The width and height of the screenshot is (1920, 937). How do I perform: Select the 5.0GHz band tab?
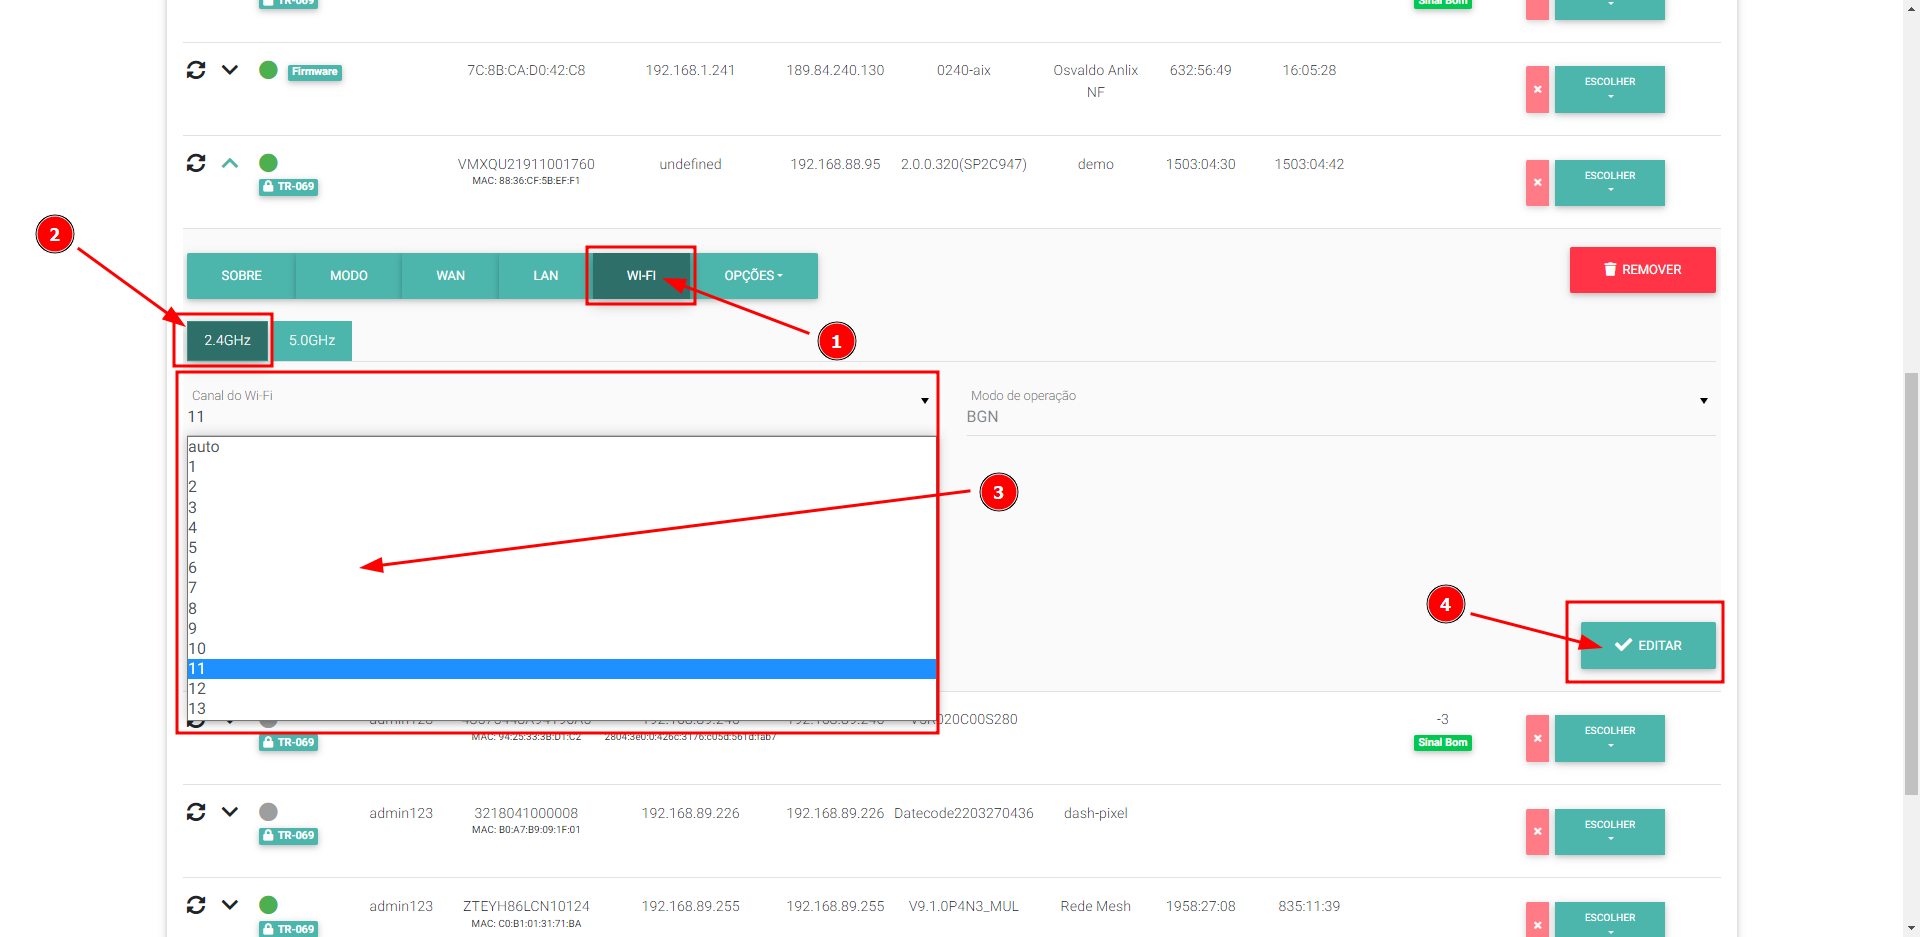pyautogui.click(x=312, y=341)
